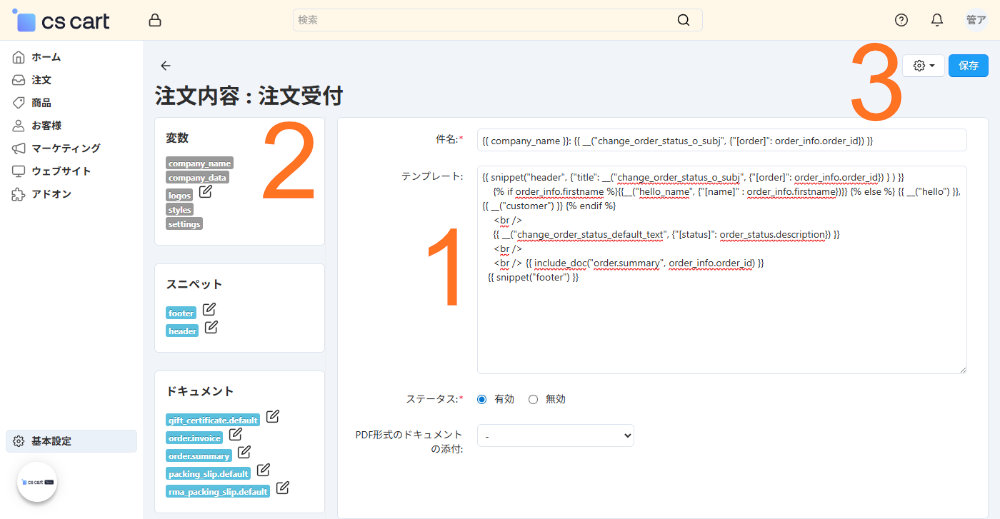Click the floating cs cart widget
This screenshot has width=1000, height=519.
point(37,482)
